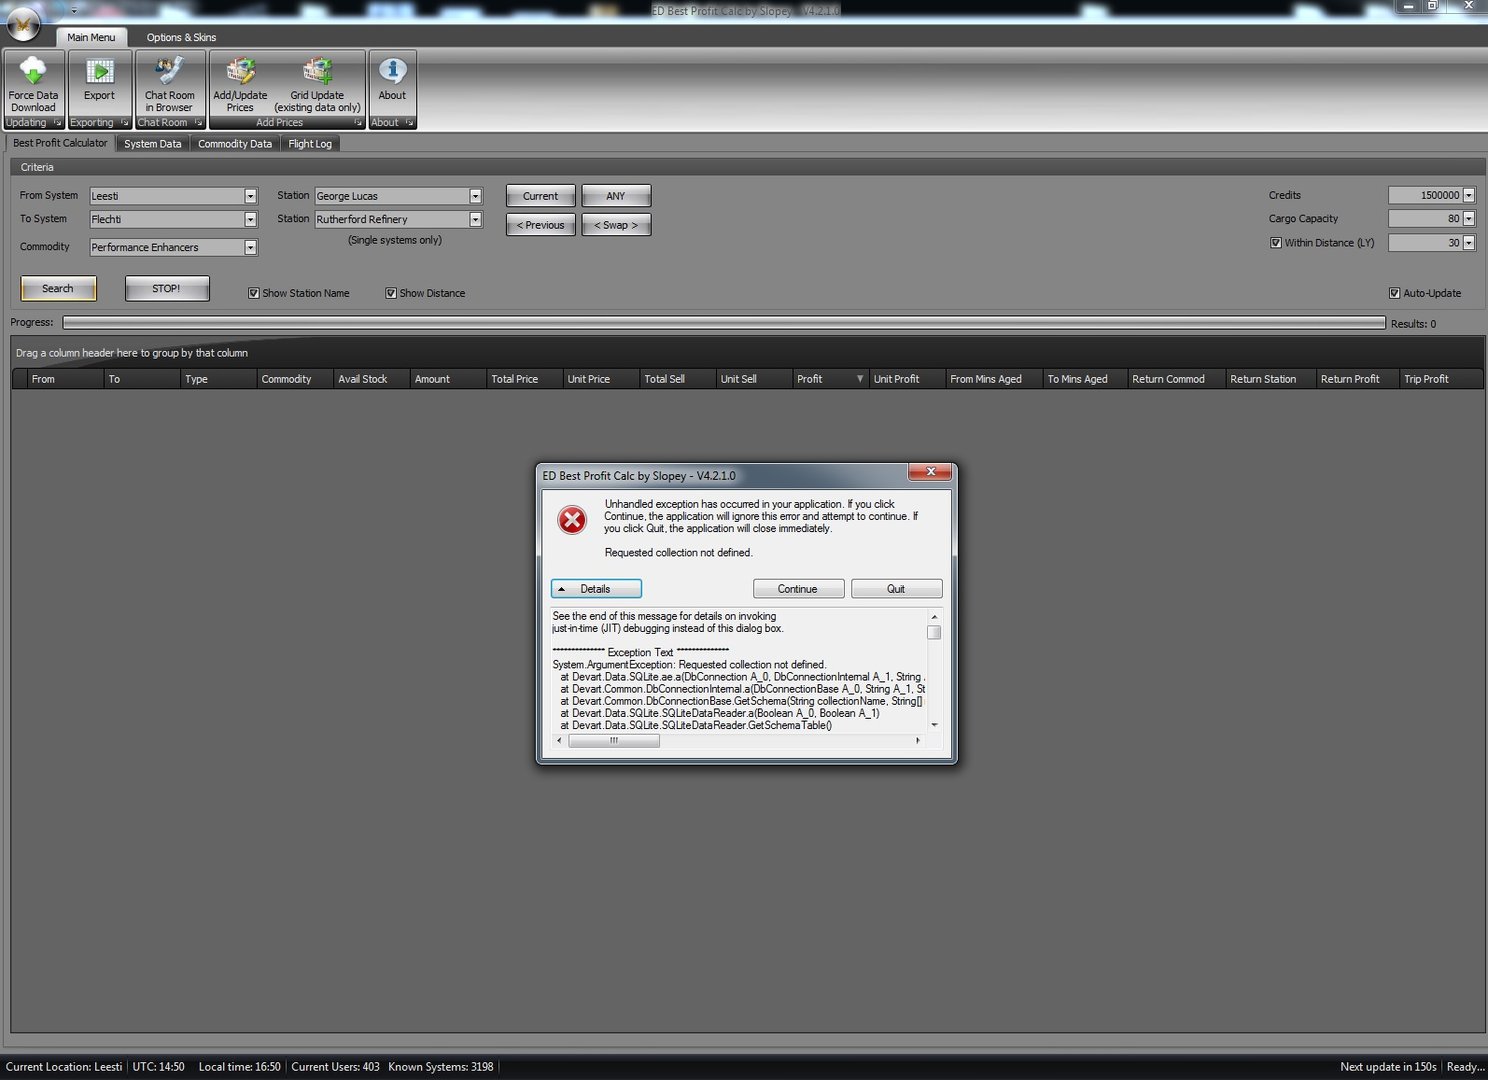Select Best Profit Calculator tab
The height and width of the screenshot is (1080, 1488).
pos(60,143)
